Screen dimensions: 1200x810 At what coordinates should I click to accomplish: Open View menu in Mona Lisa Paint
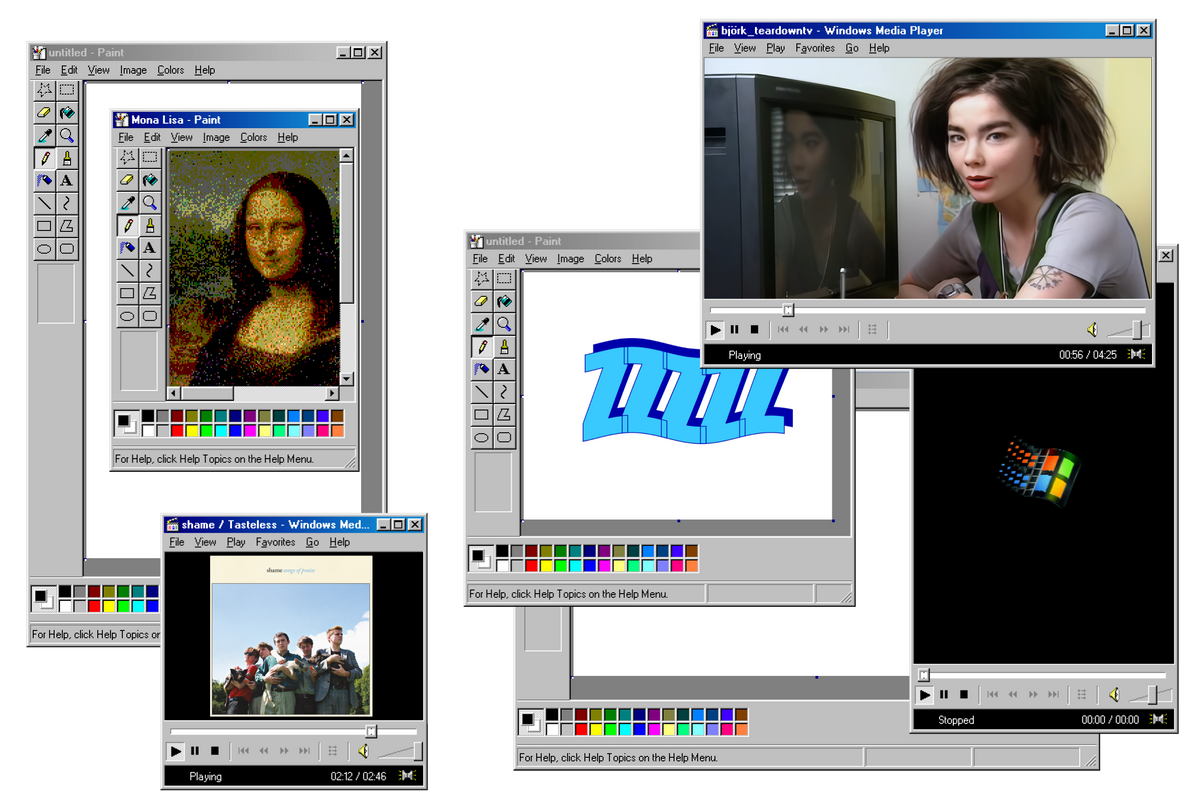pyautogui.click(x=181, y=137)
